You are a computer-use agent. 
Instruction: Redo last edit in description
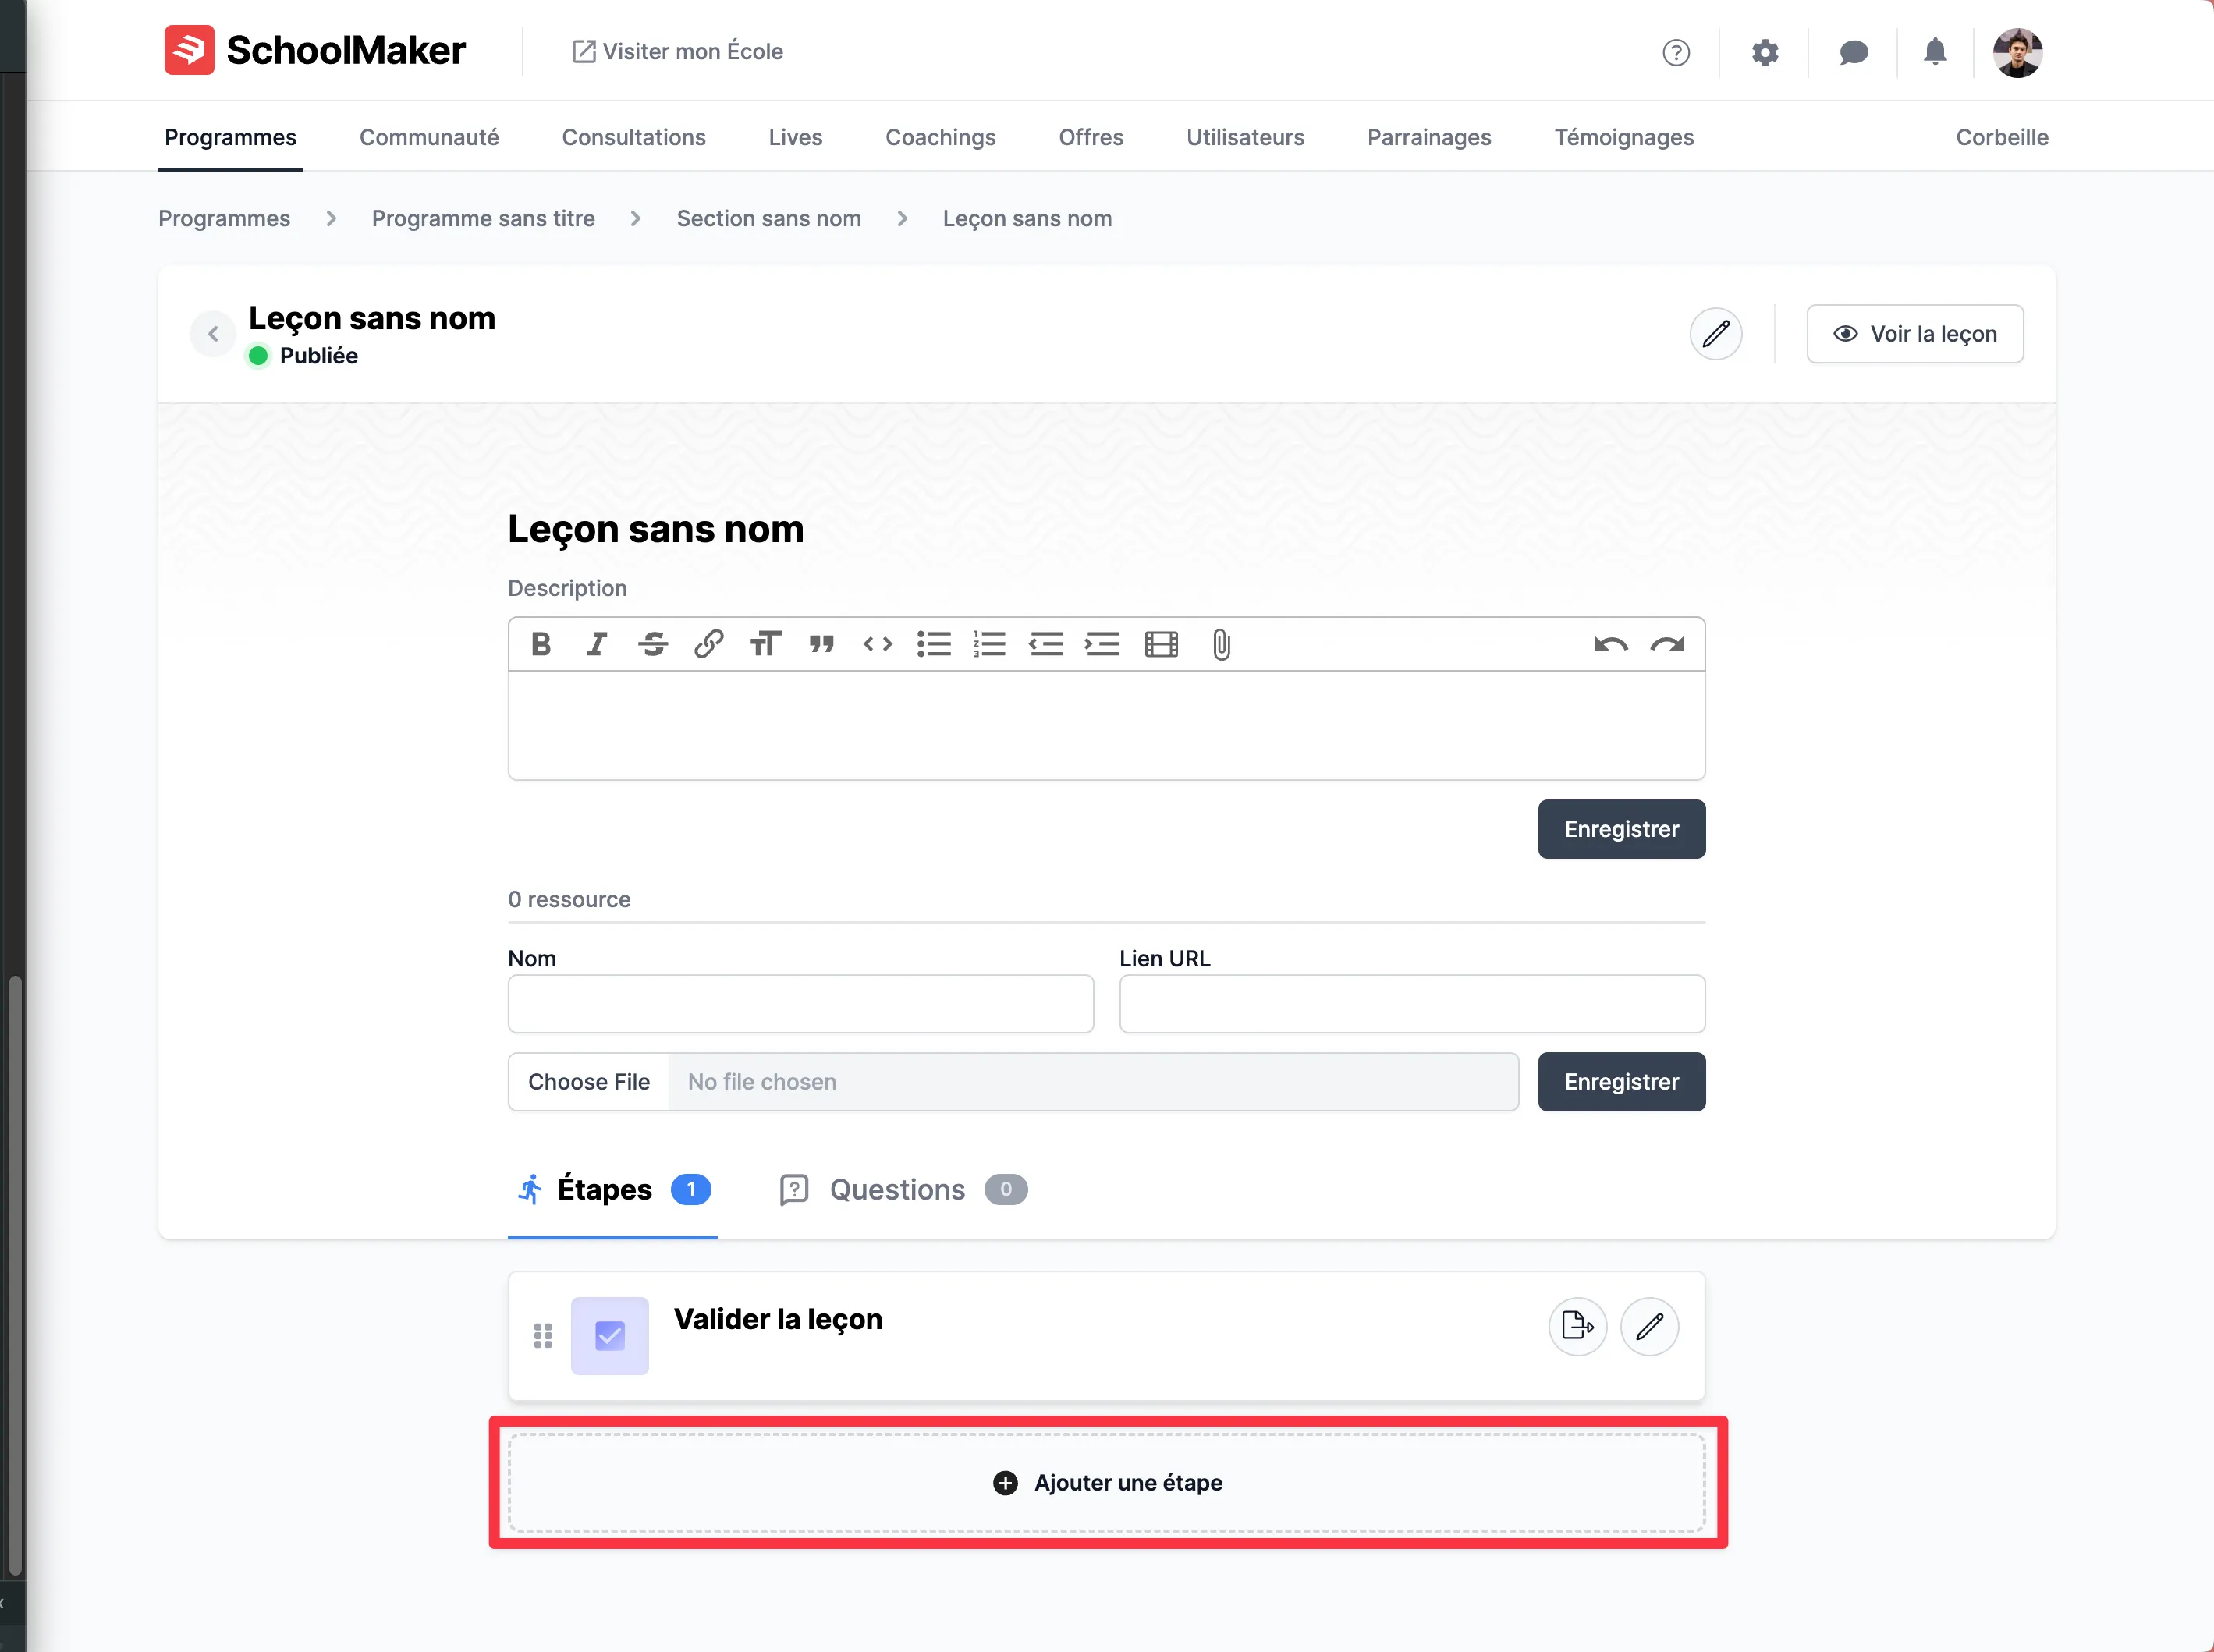tap(1667, 644)
